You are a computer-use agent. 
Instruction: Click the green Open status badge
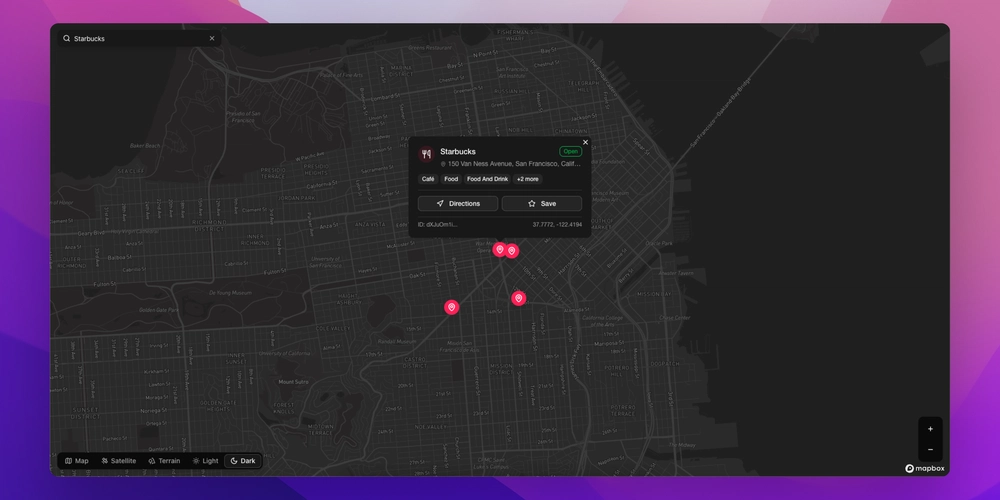[x=570, y=152]
